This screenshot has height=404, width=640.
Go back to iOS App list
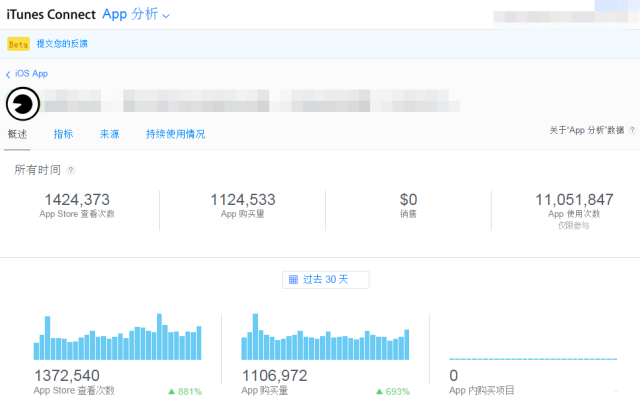click(x=27, y=74)
